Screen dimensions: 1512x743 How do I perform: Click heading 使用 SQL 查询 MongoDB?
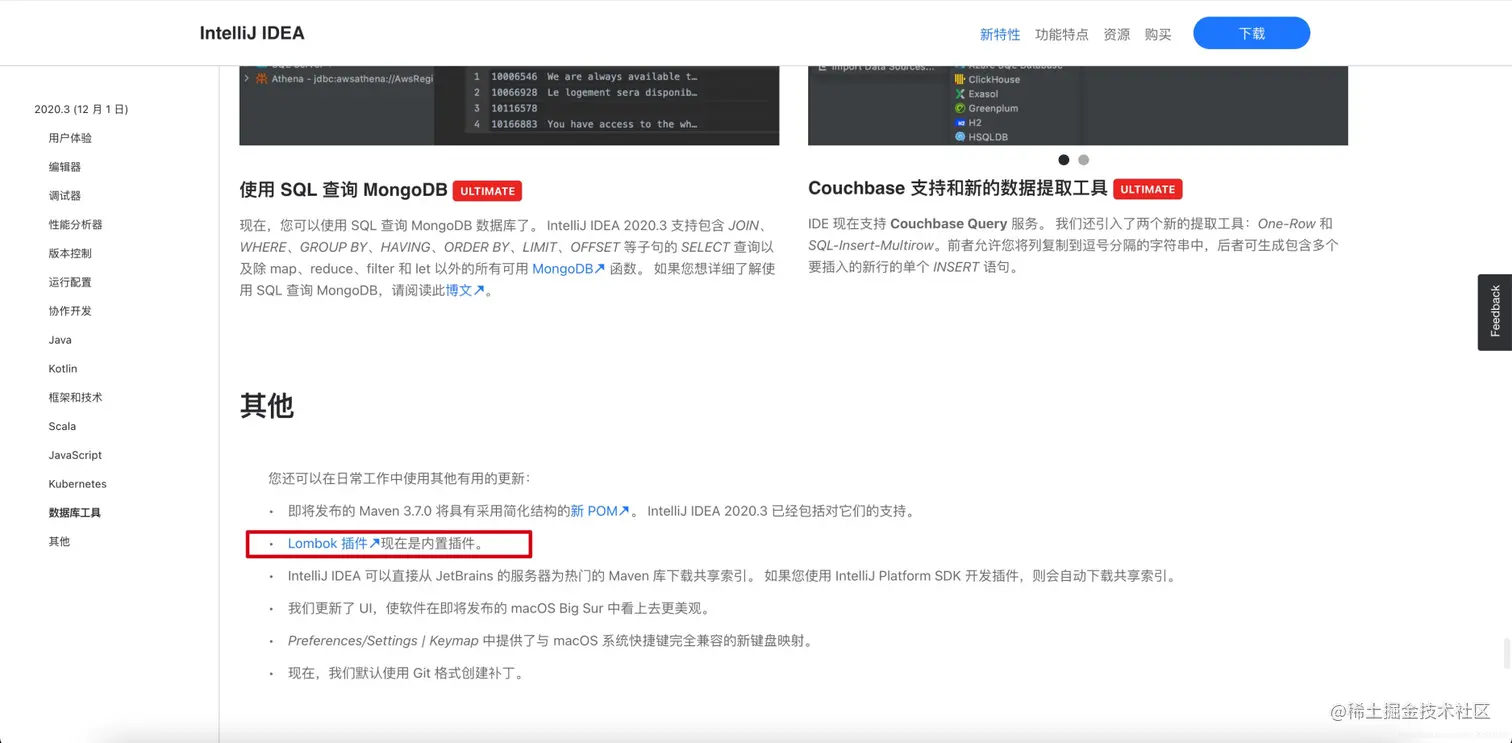point(343,190)
